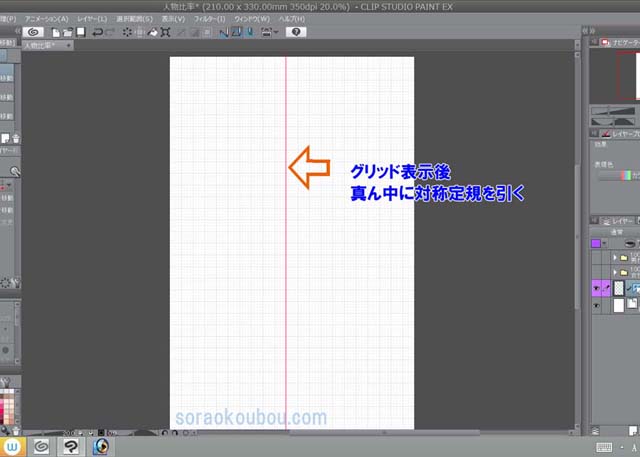640x457 pixels.
Task: Toggle visibility of second layer folder
Action: pyautogui.click(x=596, y=272)
